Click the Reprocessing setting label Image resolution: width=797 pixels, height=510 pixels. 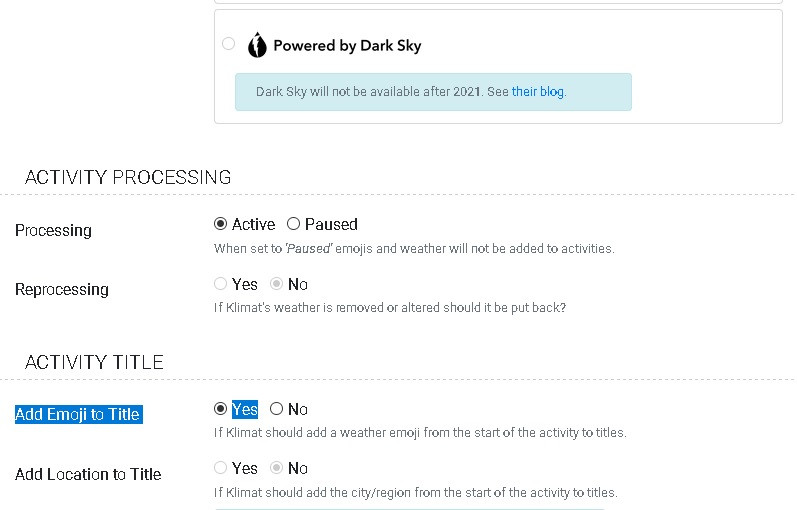[62, 289]
